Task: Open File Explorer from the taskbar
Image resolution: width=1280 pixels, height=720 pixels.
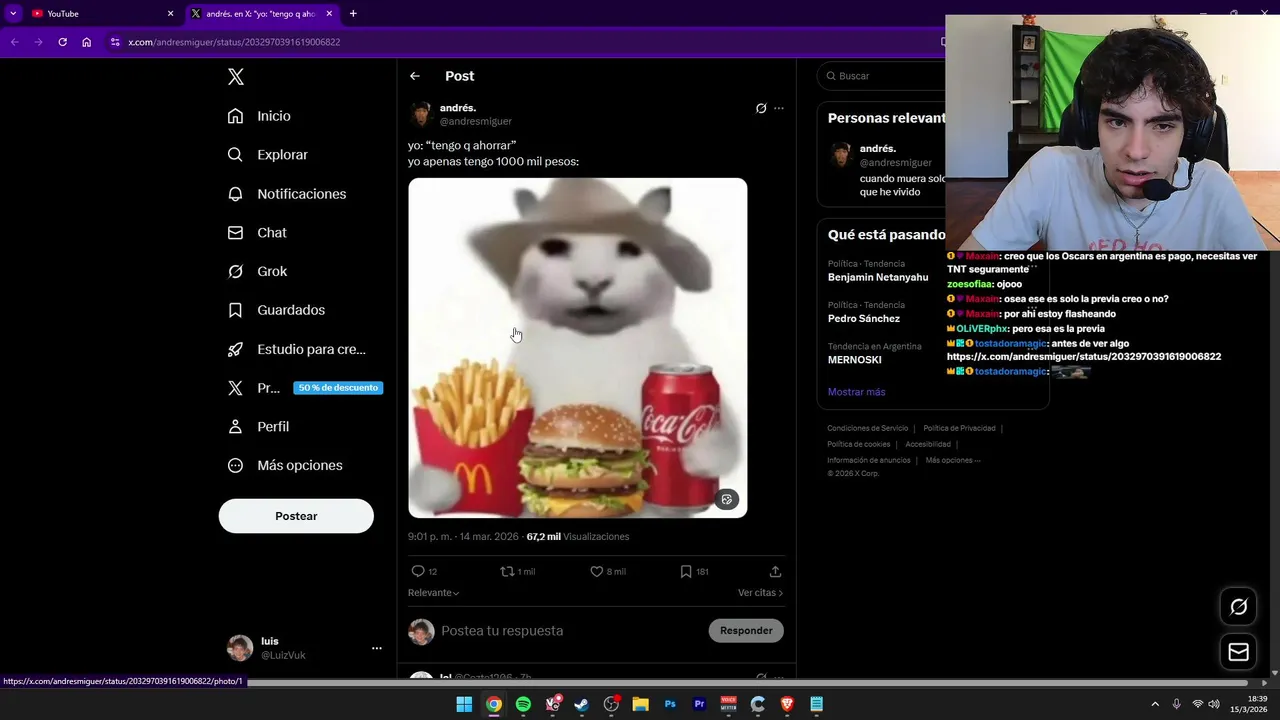Action: pos(640,704)
